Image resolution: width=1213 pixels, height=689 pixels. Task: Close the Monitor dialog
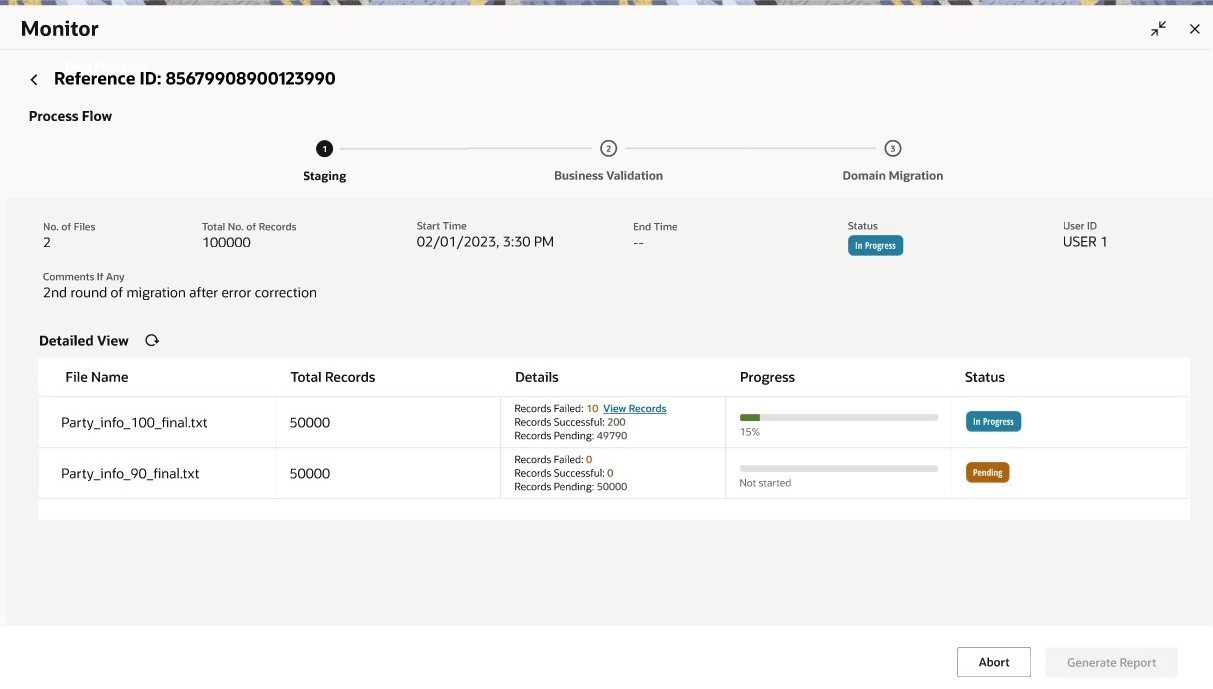point(1194,29)
